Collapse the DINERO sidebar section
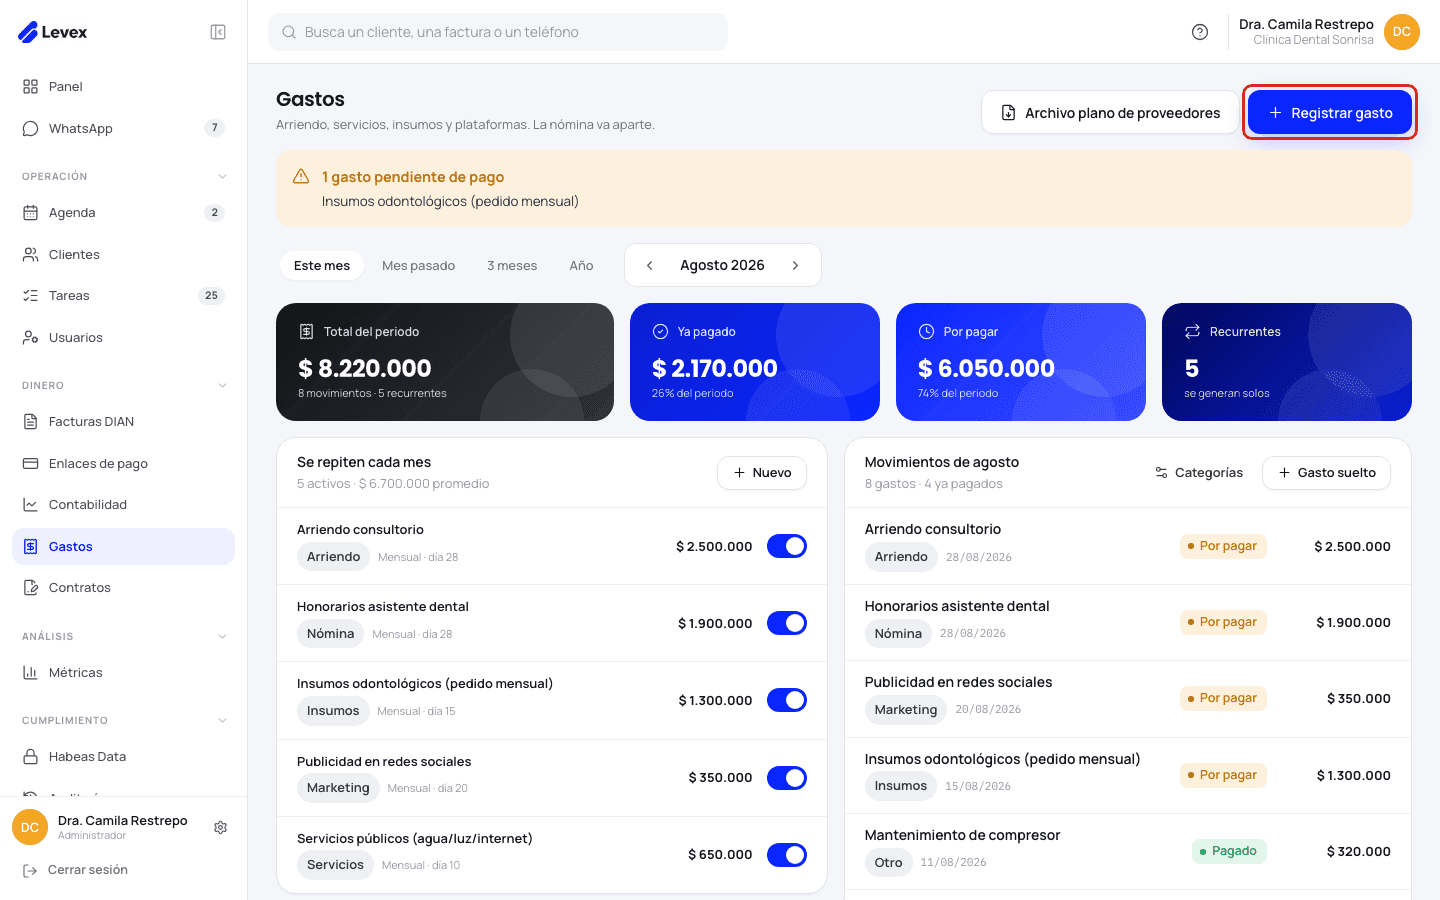Image resolution: width=1440 pixels, height=900 pixels. click(x=222, y=386)
